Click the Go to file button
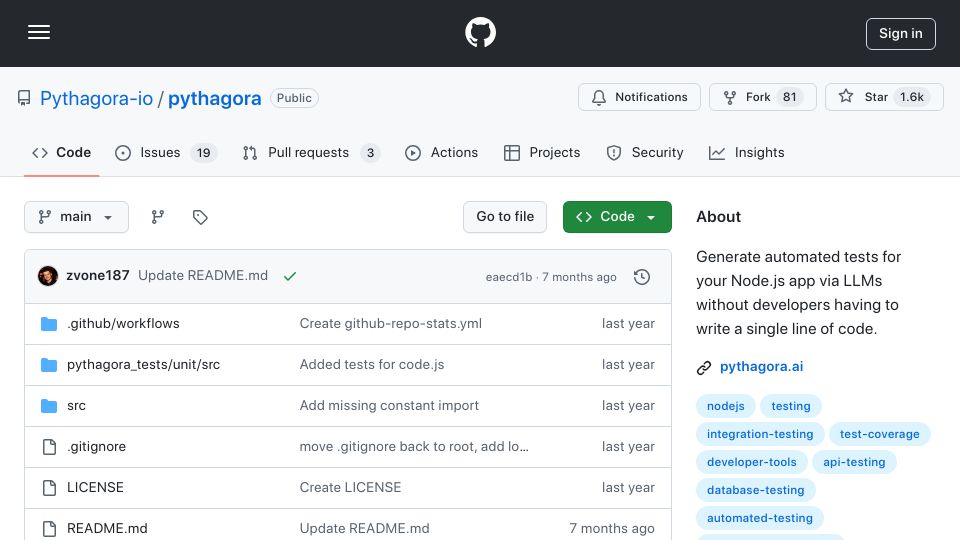The width and height of the screenshot is (960, 540). [505, 217]
